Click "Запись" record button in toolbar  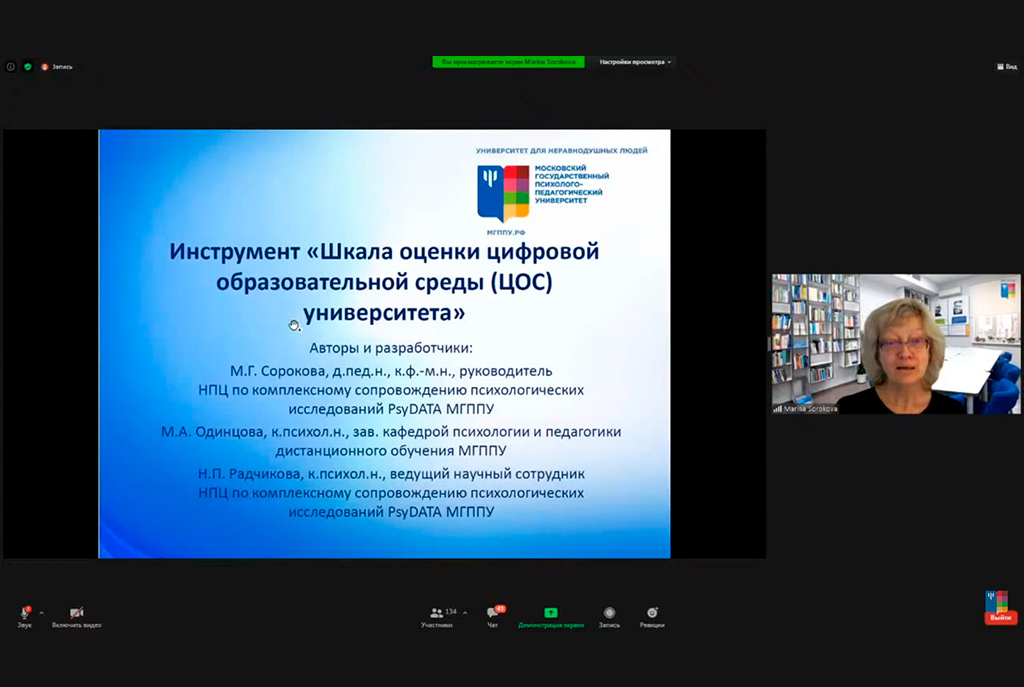point(609,617)
